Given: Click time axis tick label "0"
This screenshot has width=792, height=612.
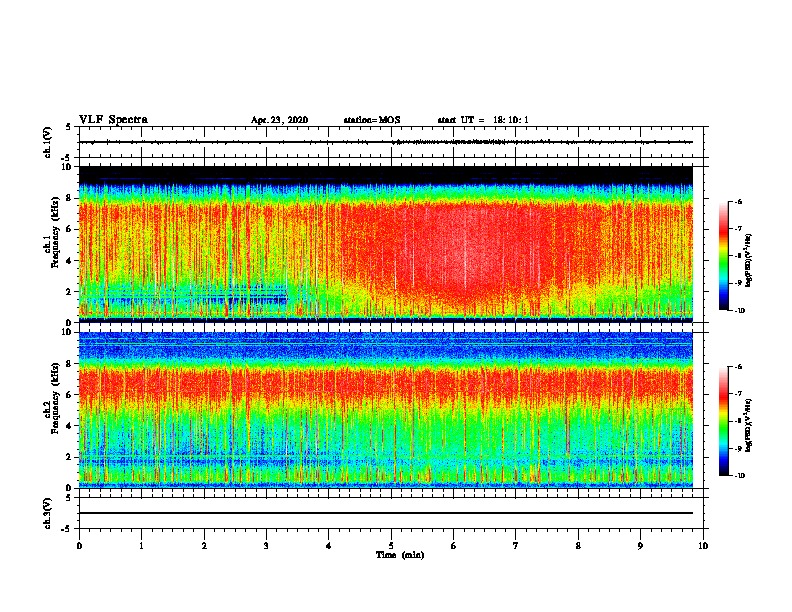Looking at the screenshot, I should 79,546.
